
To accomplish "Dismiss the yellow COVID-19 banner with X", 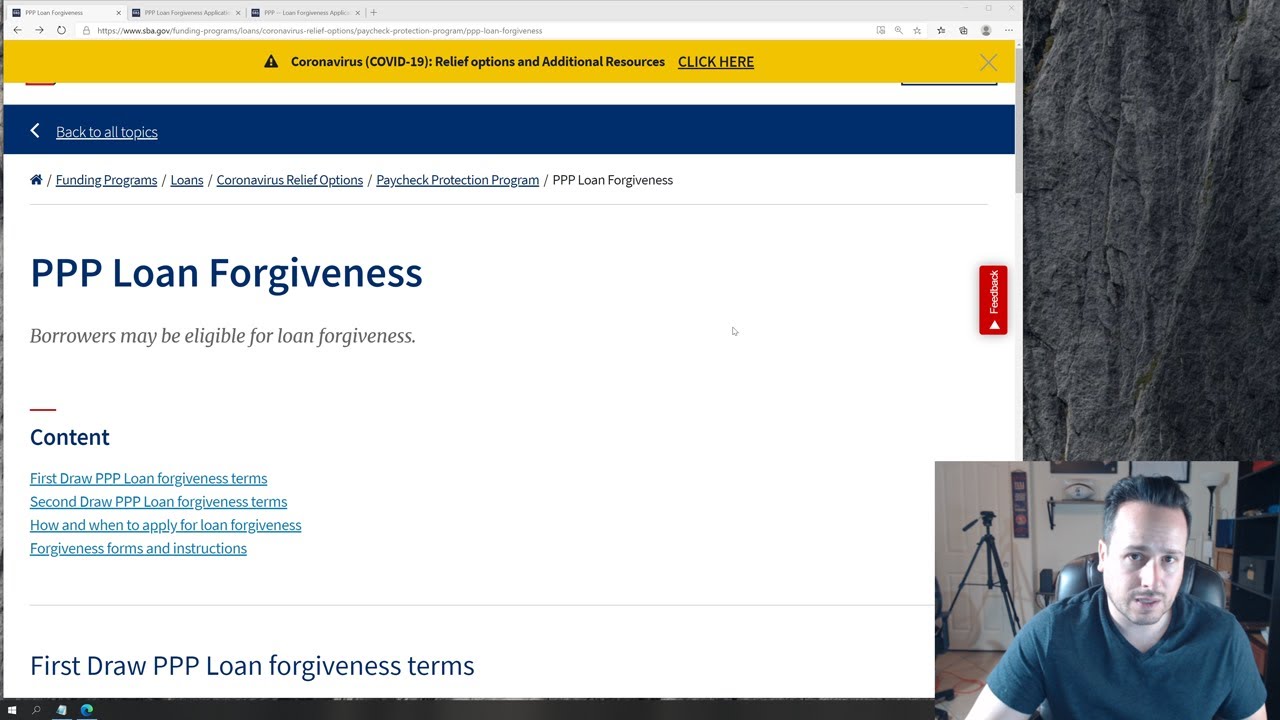I will [988, 62].
